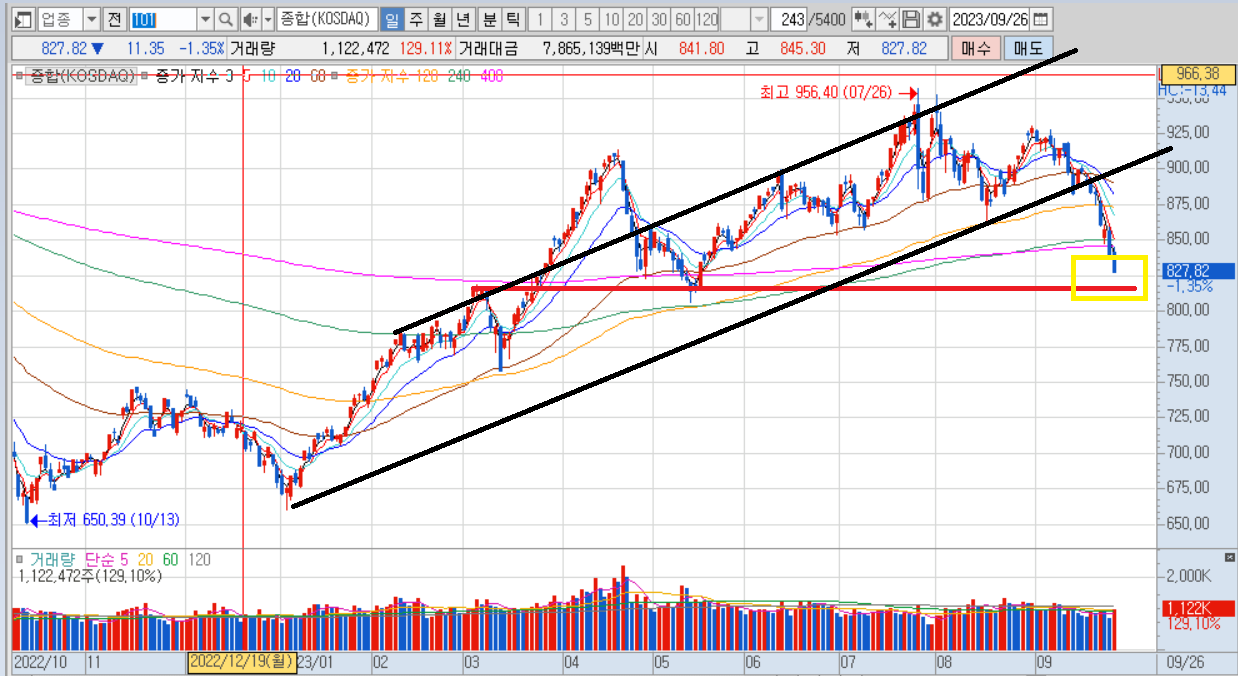Image resolution: width=1238 pixels, height=676 pixels.
Task: Click the 매수 buy button
Action: point(974,48)
